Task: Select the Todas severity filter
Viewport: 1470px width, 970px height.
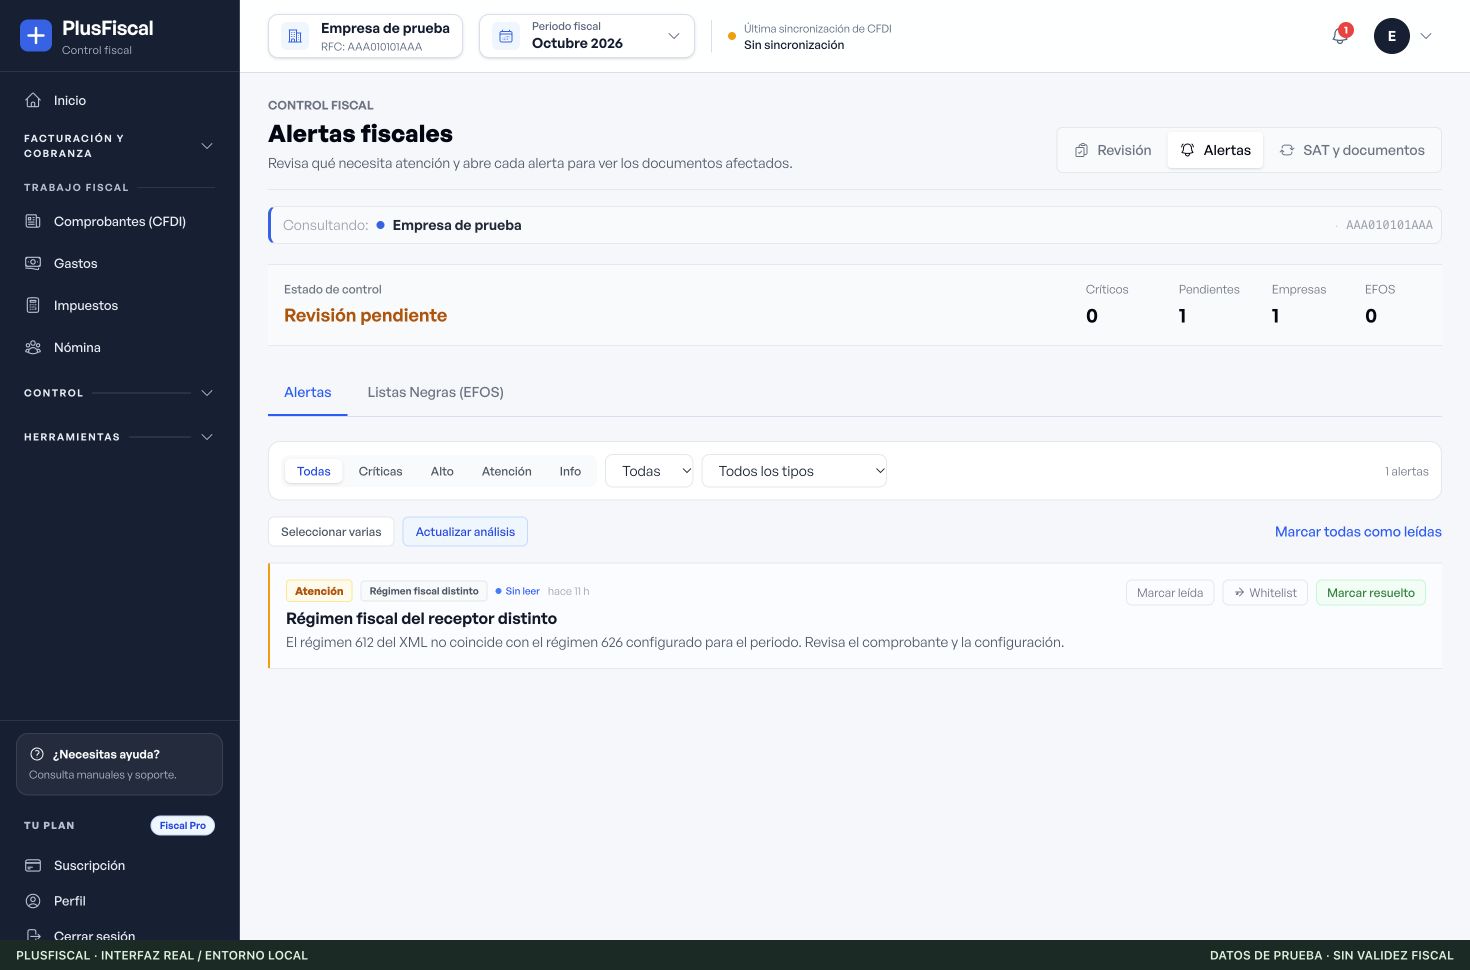Action: point(314,471)
